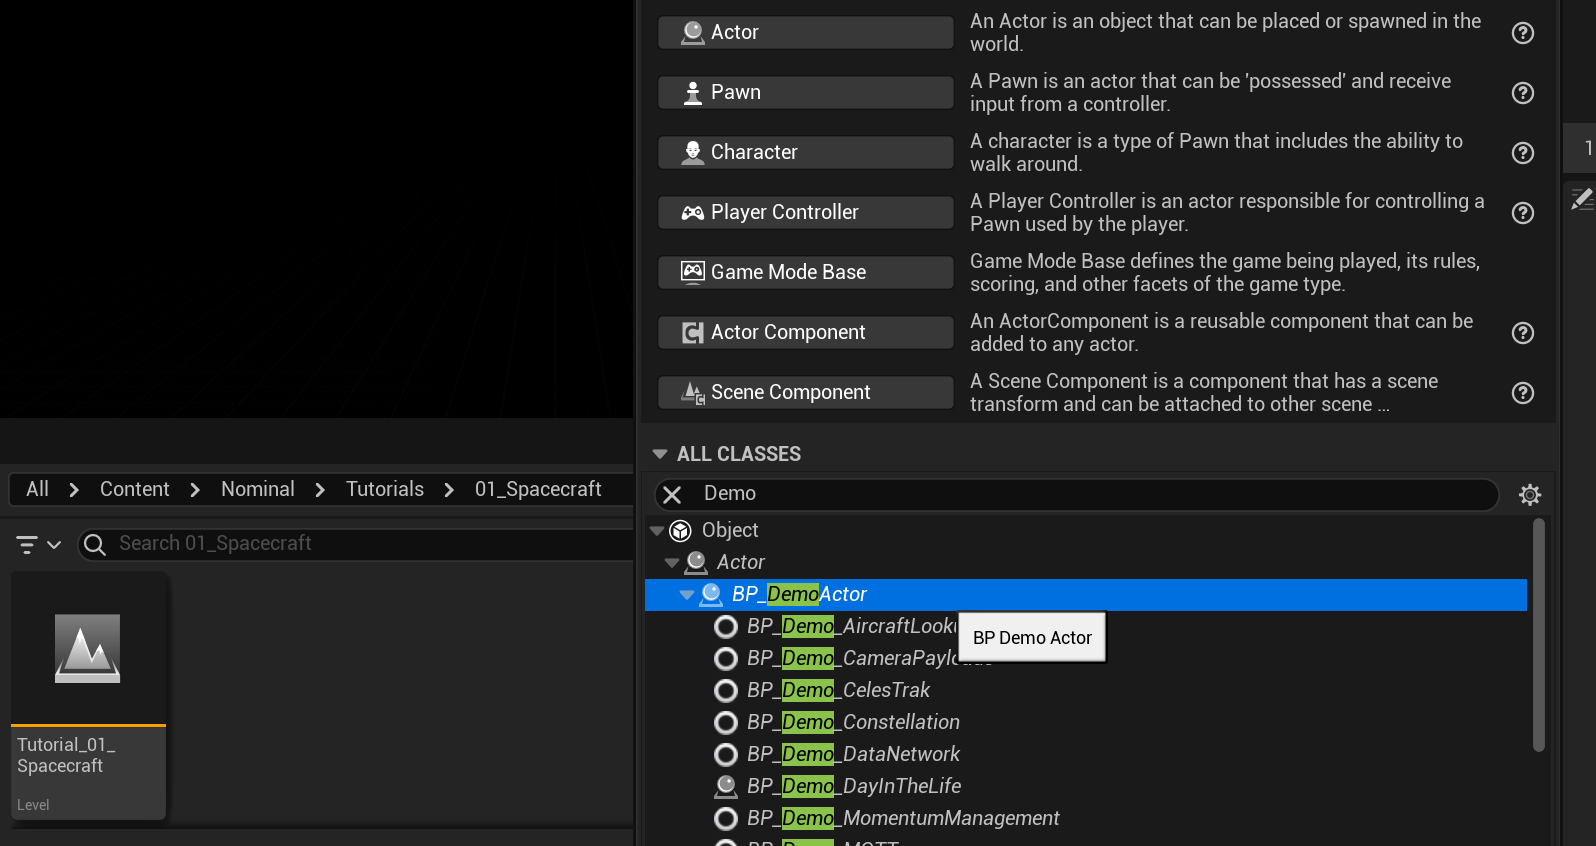This screenshot has width=1596, height=846.
Task: Click the class list vertical scrollbar
Action: (1538, 634)
